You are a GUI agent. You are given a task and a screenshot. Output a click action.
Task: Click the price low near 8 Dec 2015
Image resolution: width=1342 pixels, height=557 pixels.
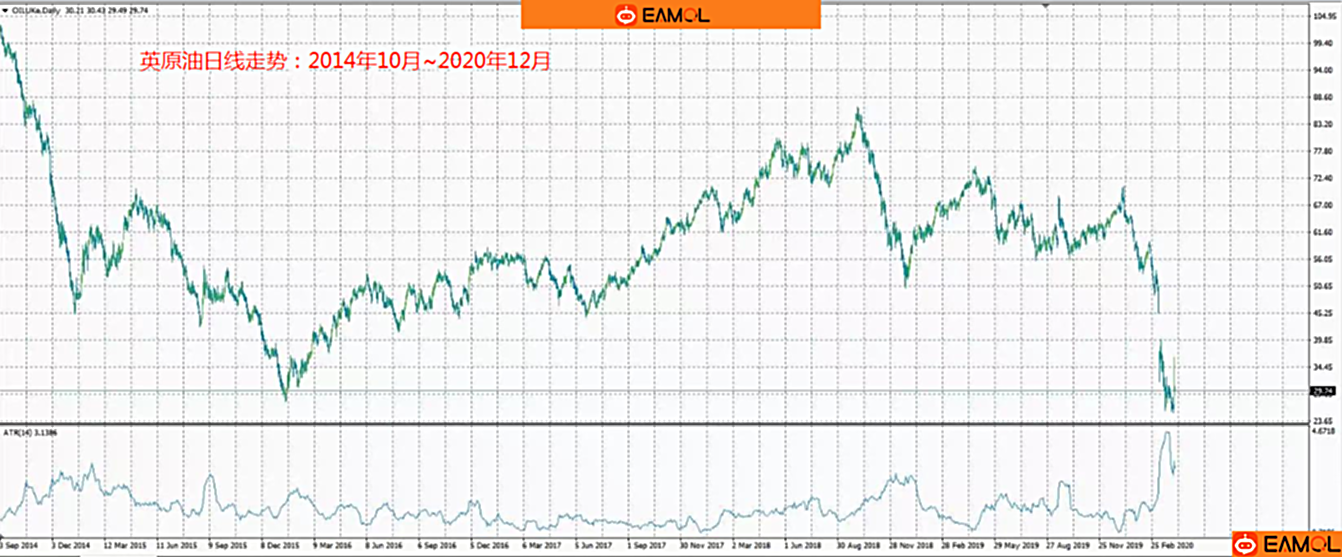(285, 399)
